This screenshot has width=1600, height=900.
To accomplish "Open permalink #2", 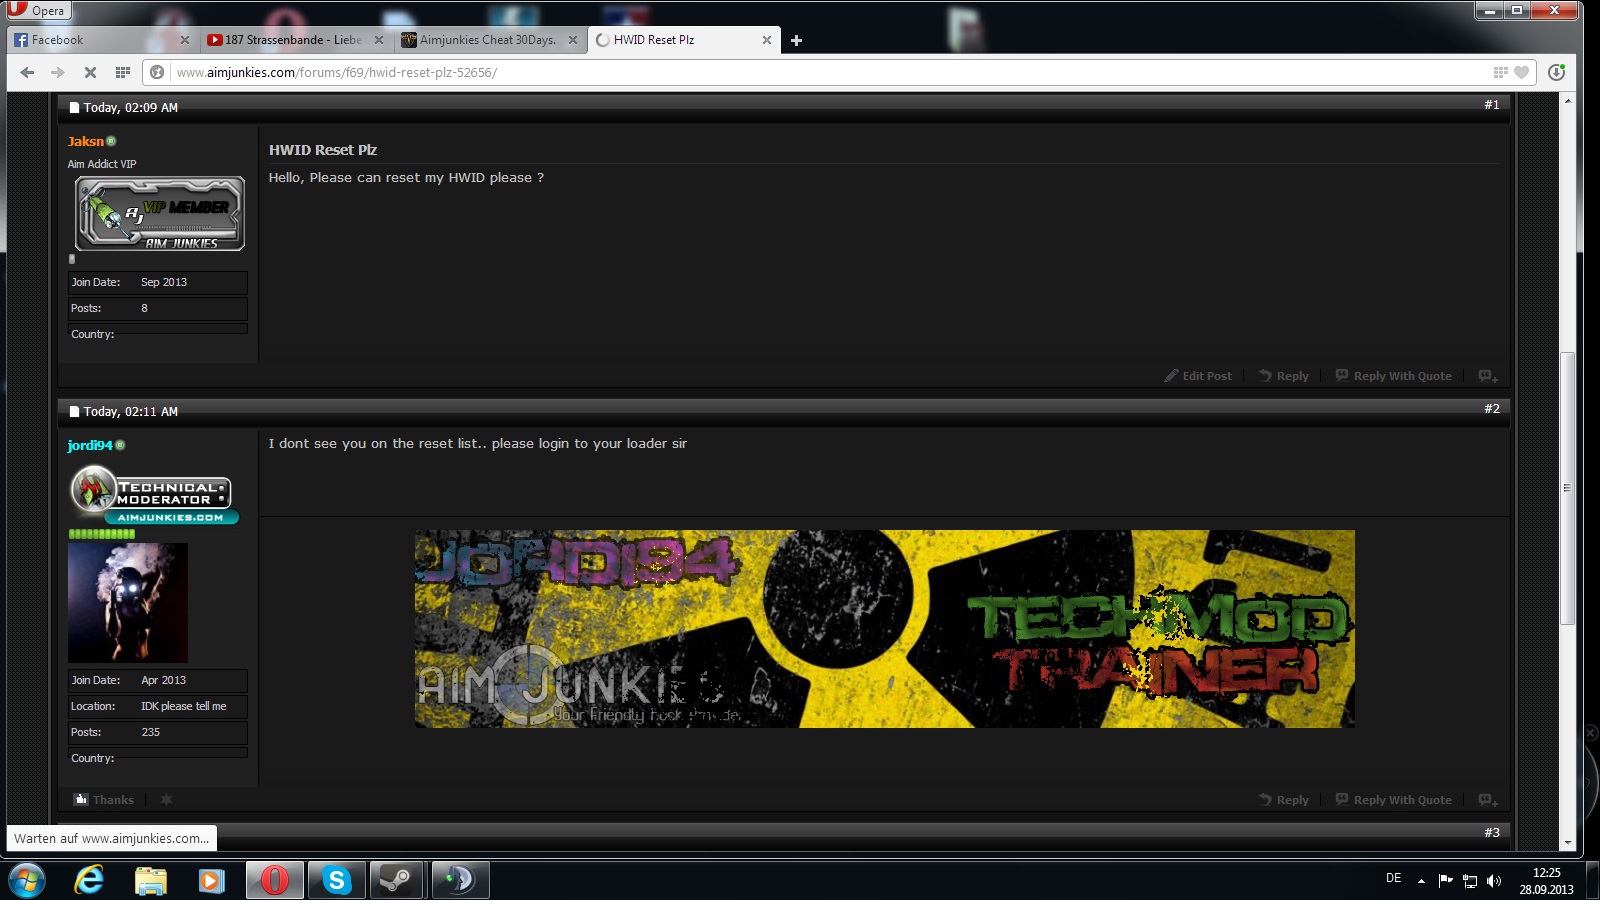I will coord(1491,409).
